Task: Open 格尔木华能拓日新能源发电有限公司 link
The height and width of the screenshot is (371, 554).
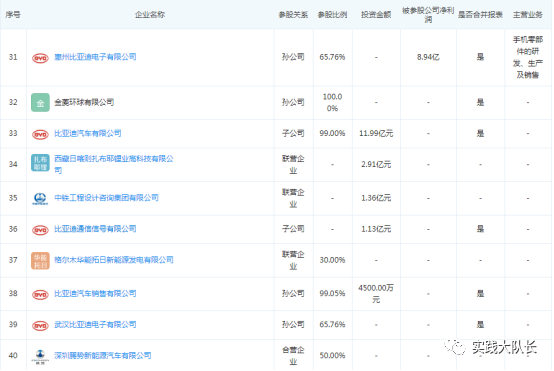Action: tap(114, 260)
